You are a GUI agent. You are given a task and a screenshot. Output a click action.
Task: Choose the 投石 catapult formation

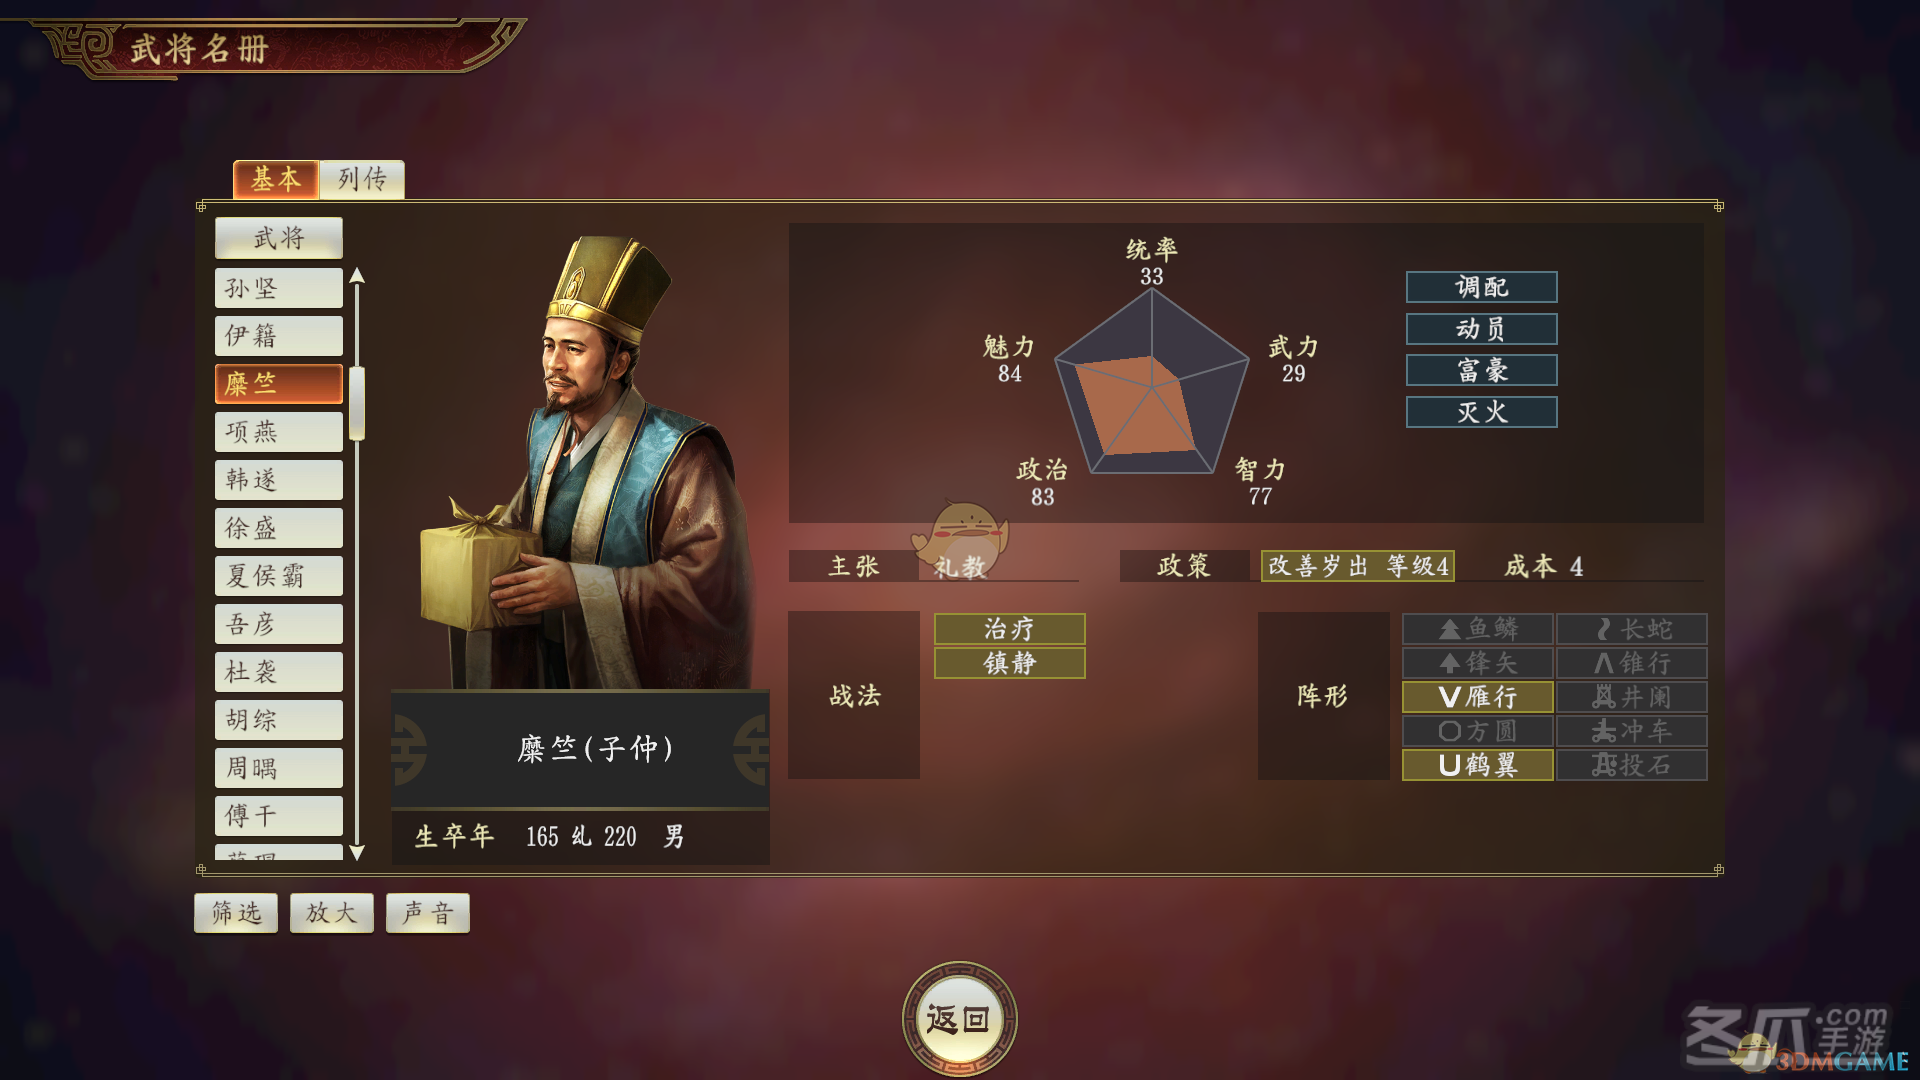[1631, 765]
